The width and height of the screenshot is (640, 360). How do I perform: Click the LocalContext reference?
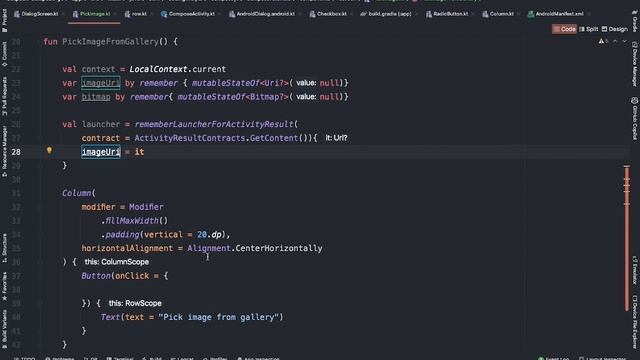point(158,69)
